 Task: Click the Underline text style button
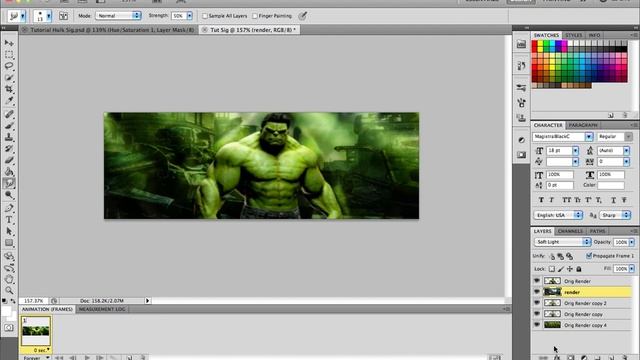pyautogui.click(x=613, y=200)
